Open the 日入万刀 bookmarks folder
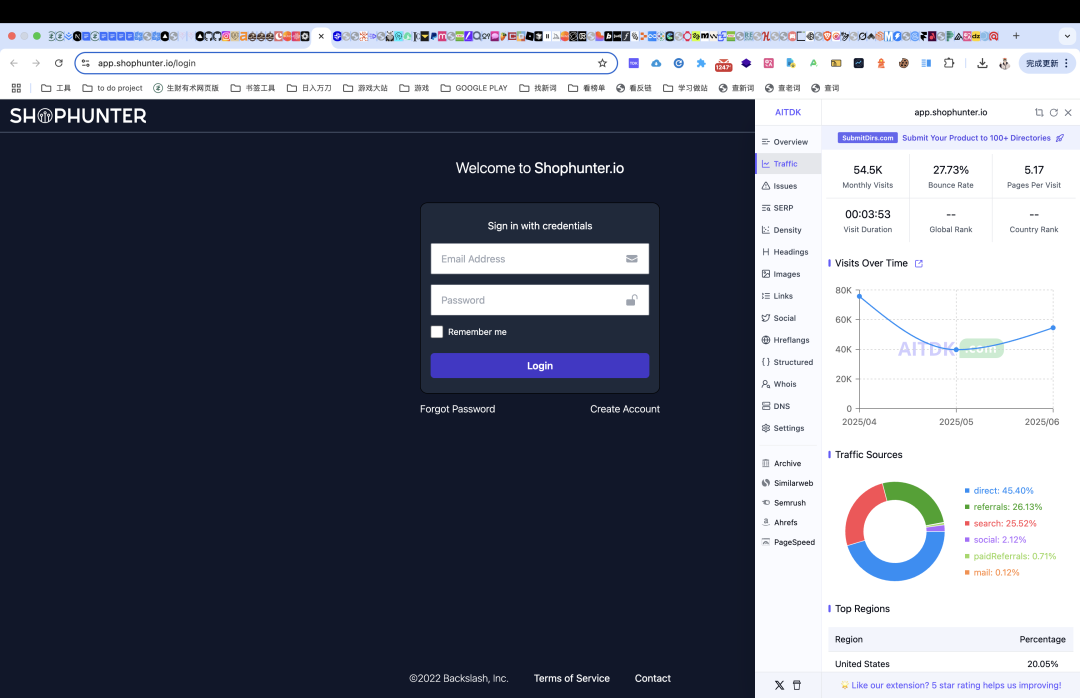 tap(309, 88)
